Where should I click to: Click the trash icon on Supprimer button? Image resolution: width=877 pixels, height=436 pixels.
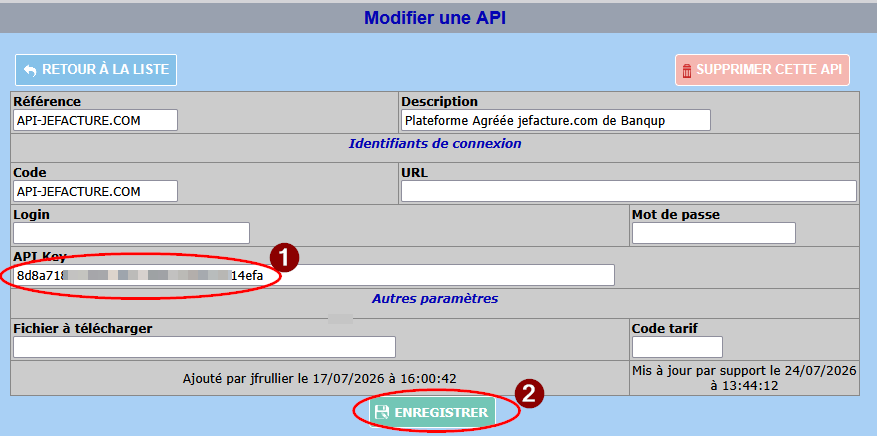(687, 71)
